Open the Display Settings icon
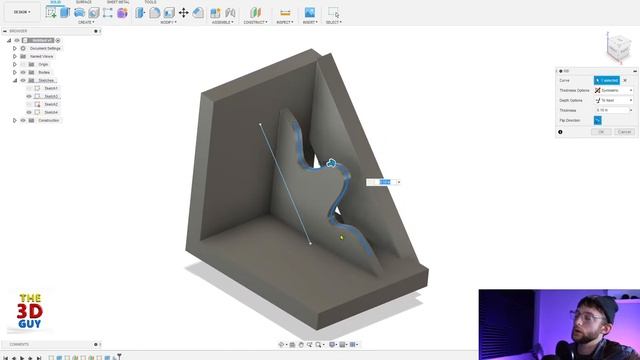Image resolution: width=640 pixels, height=360 pixels. (332, 345)
